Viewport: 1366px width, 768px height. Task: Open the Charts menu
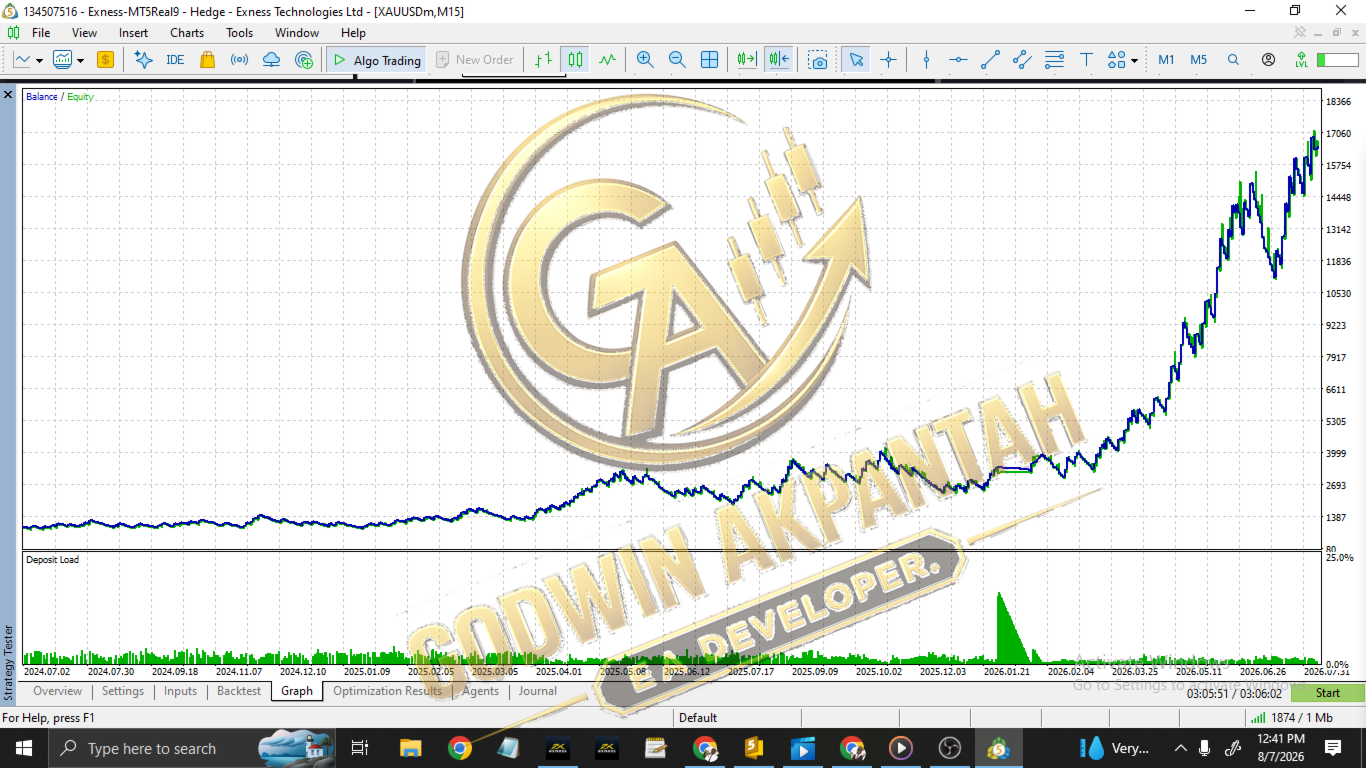click(187, 33)
